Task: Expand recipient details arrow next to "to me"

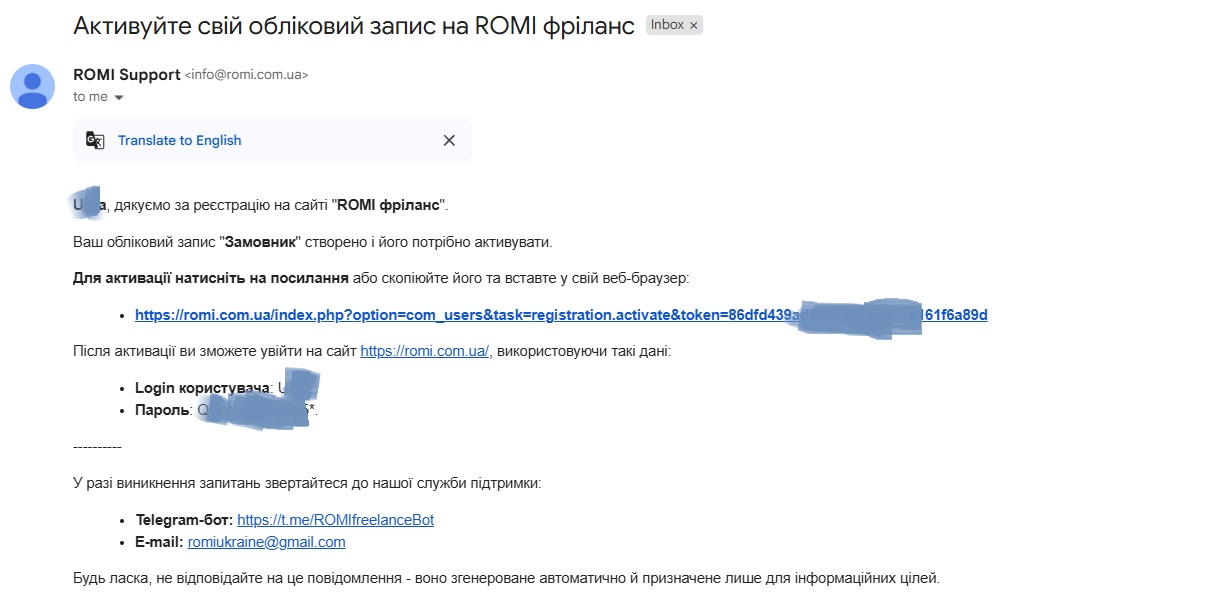Action: [119, 98]
